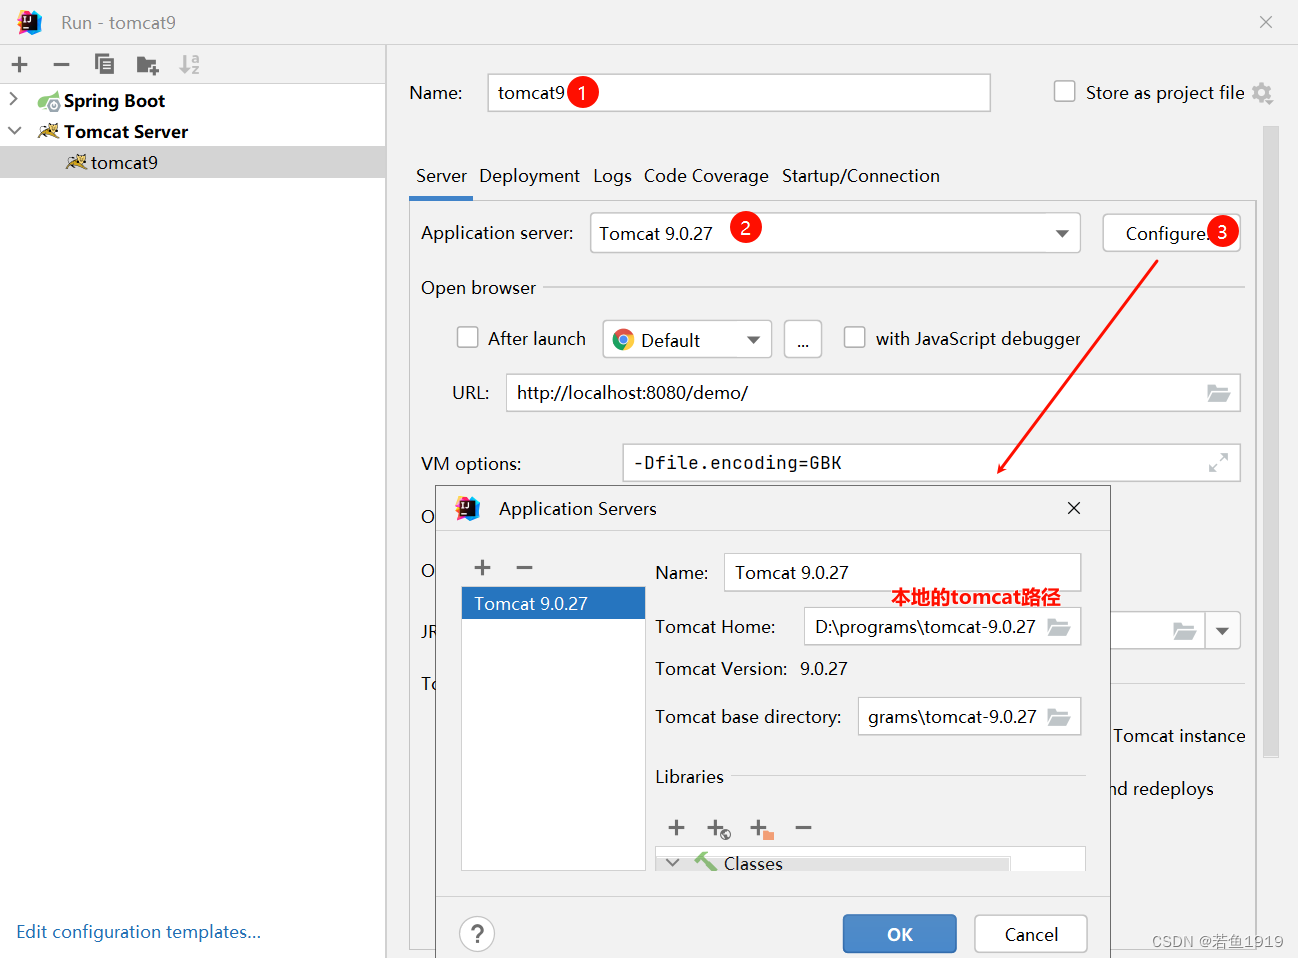Click the configuration Name field tomcat9

point(739,93)
